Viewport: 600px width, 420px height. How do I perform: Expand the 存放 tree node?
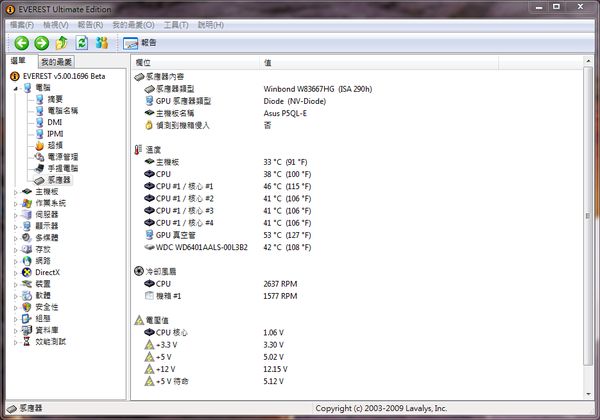tap(16, 250)
